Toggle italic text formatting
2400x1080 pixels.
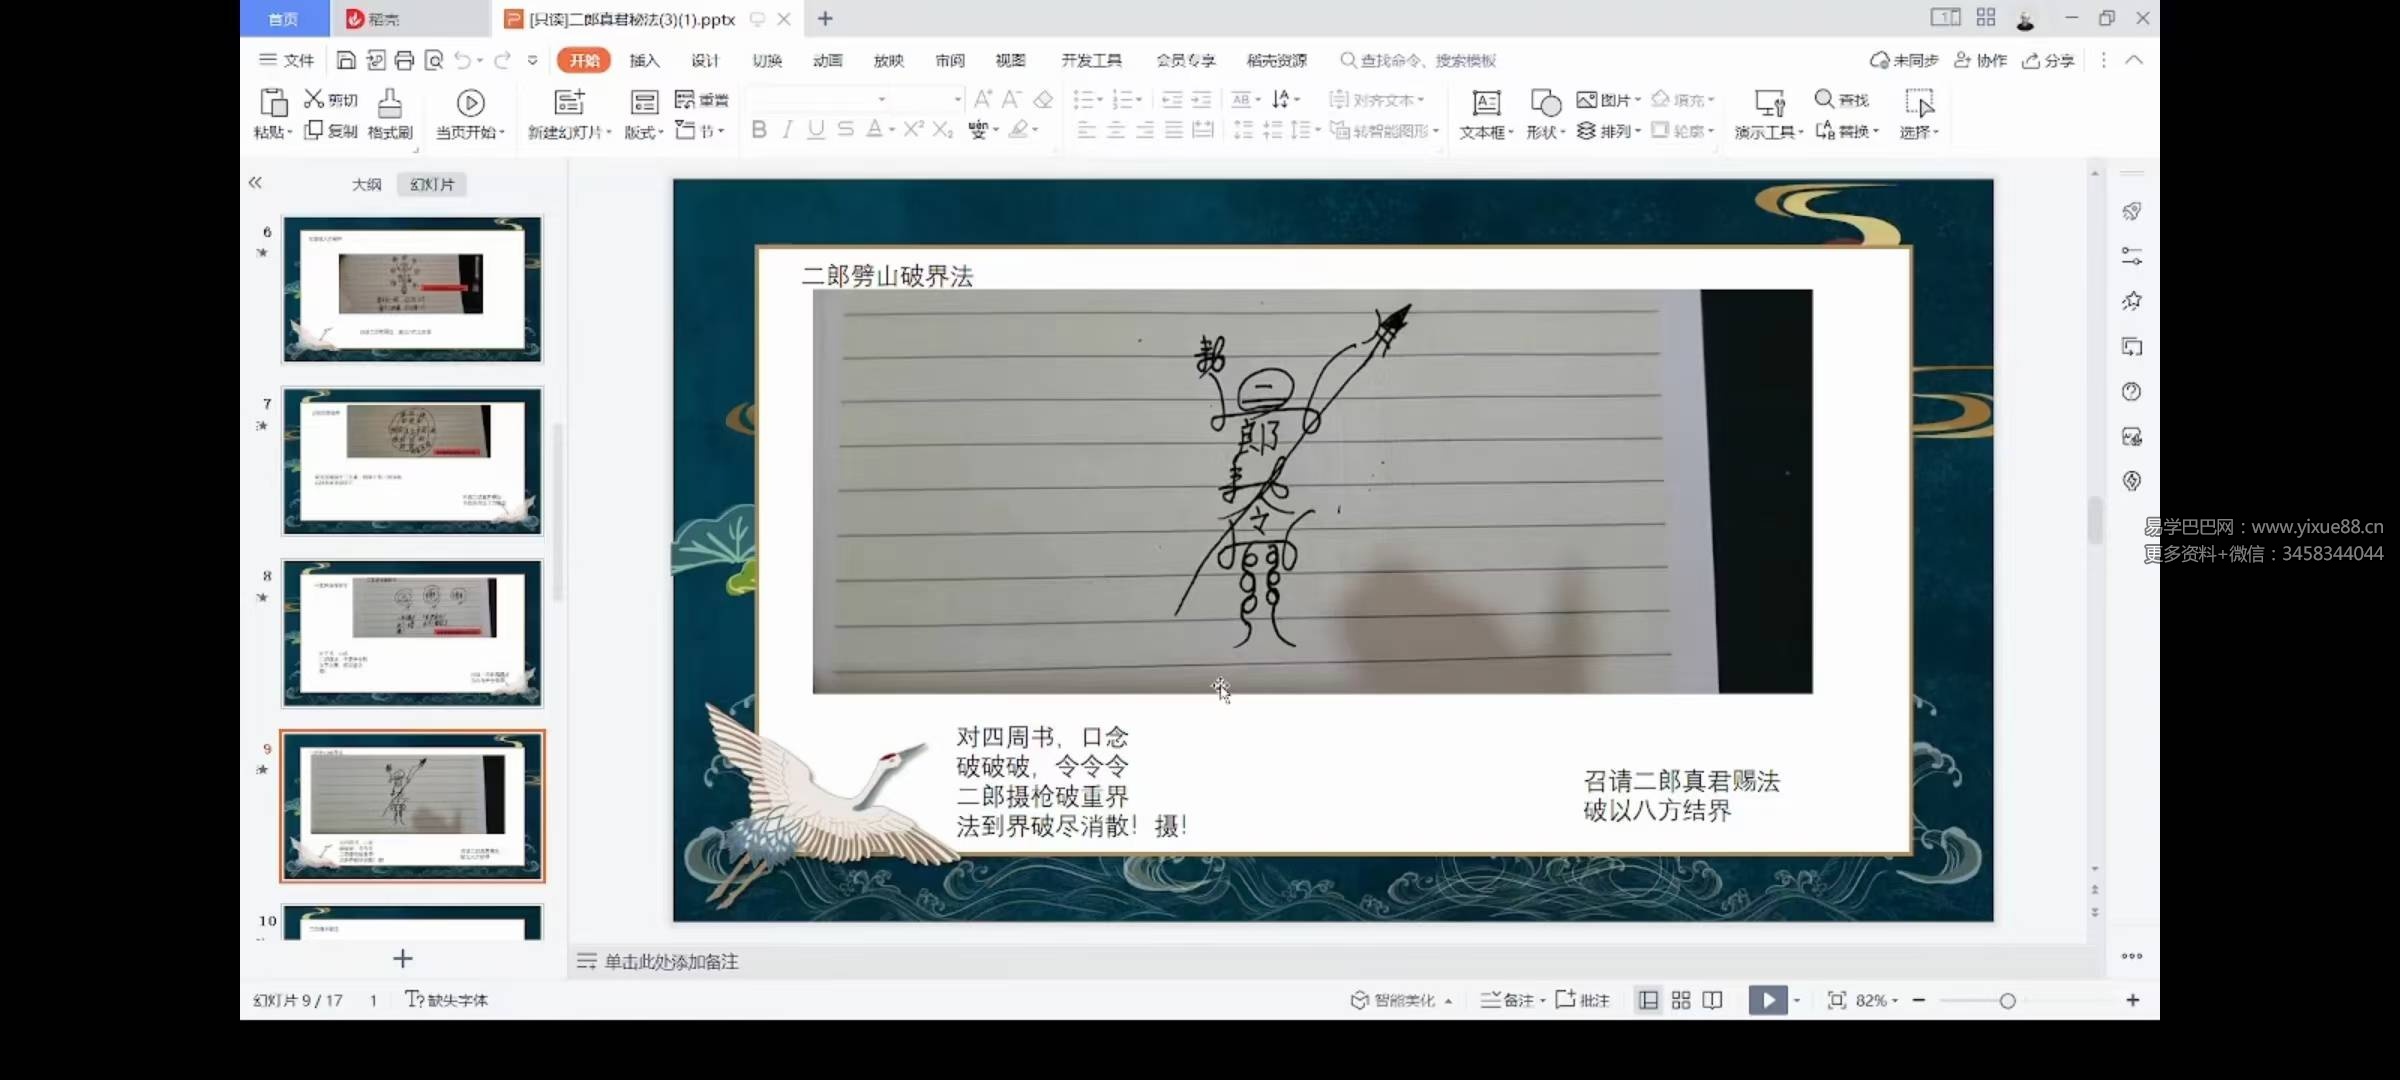click(x=787, y=129)
